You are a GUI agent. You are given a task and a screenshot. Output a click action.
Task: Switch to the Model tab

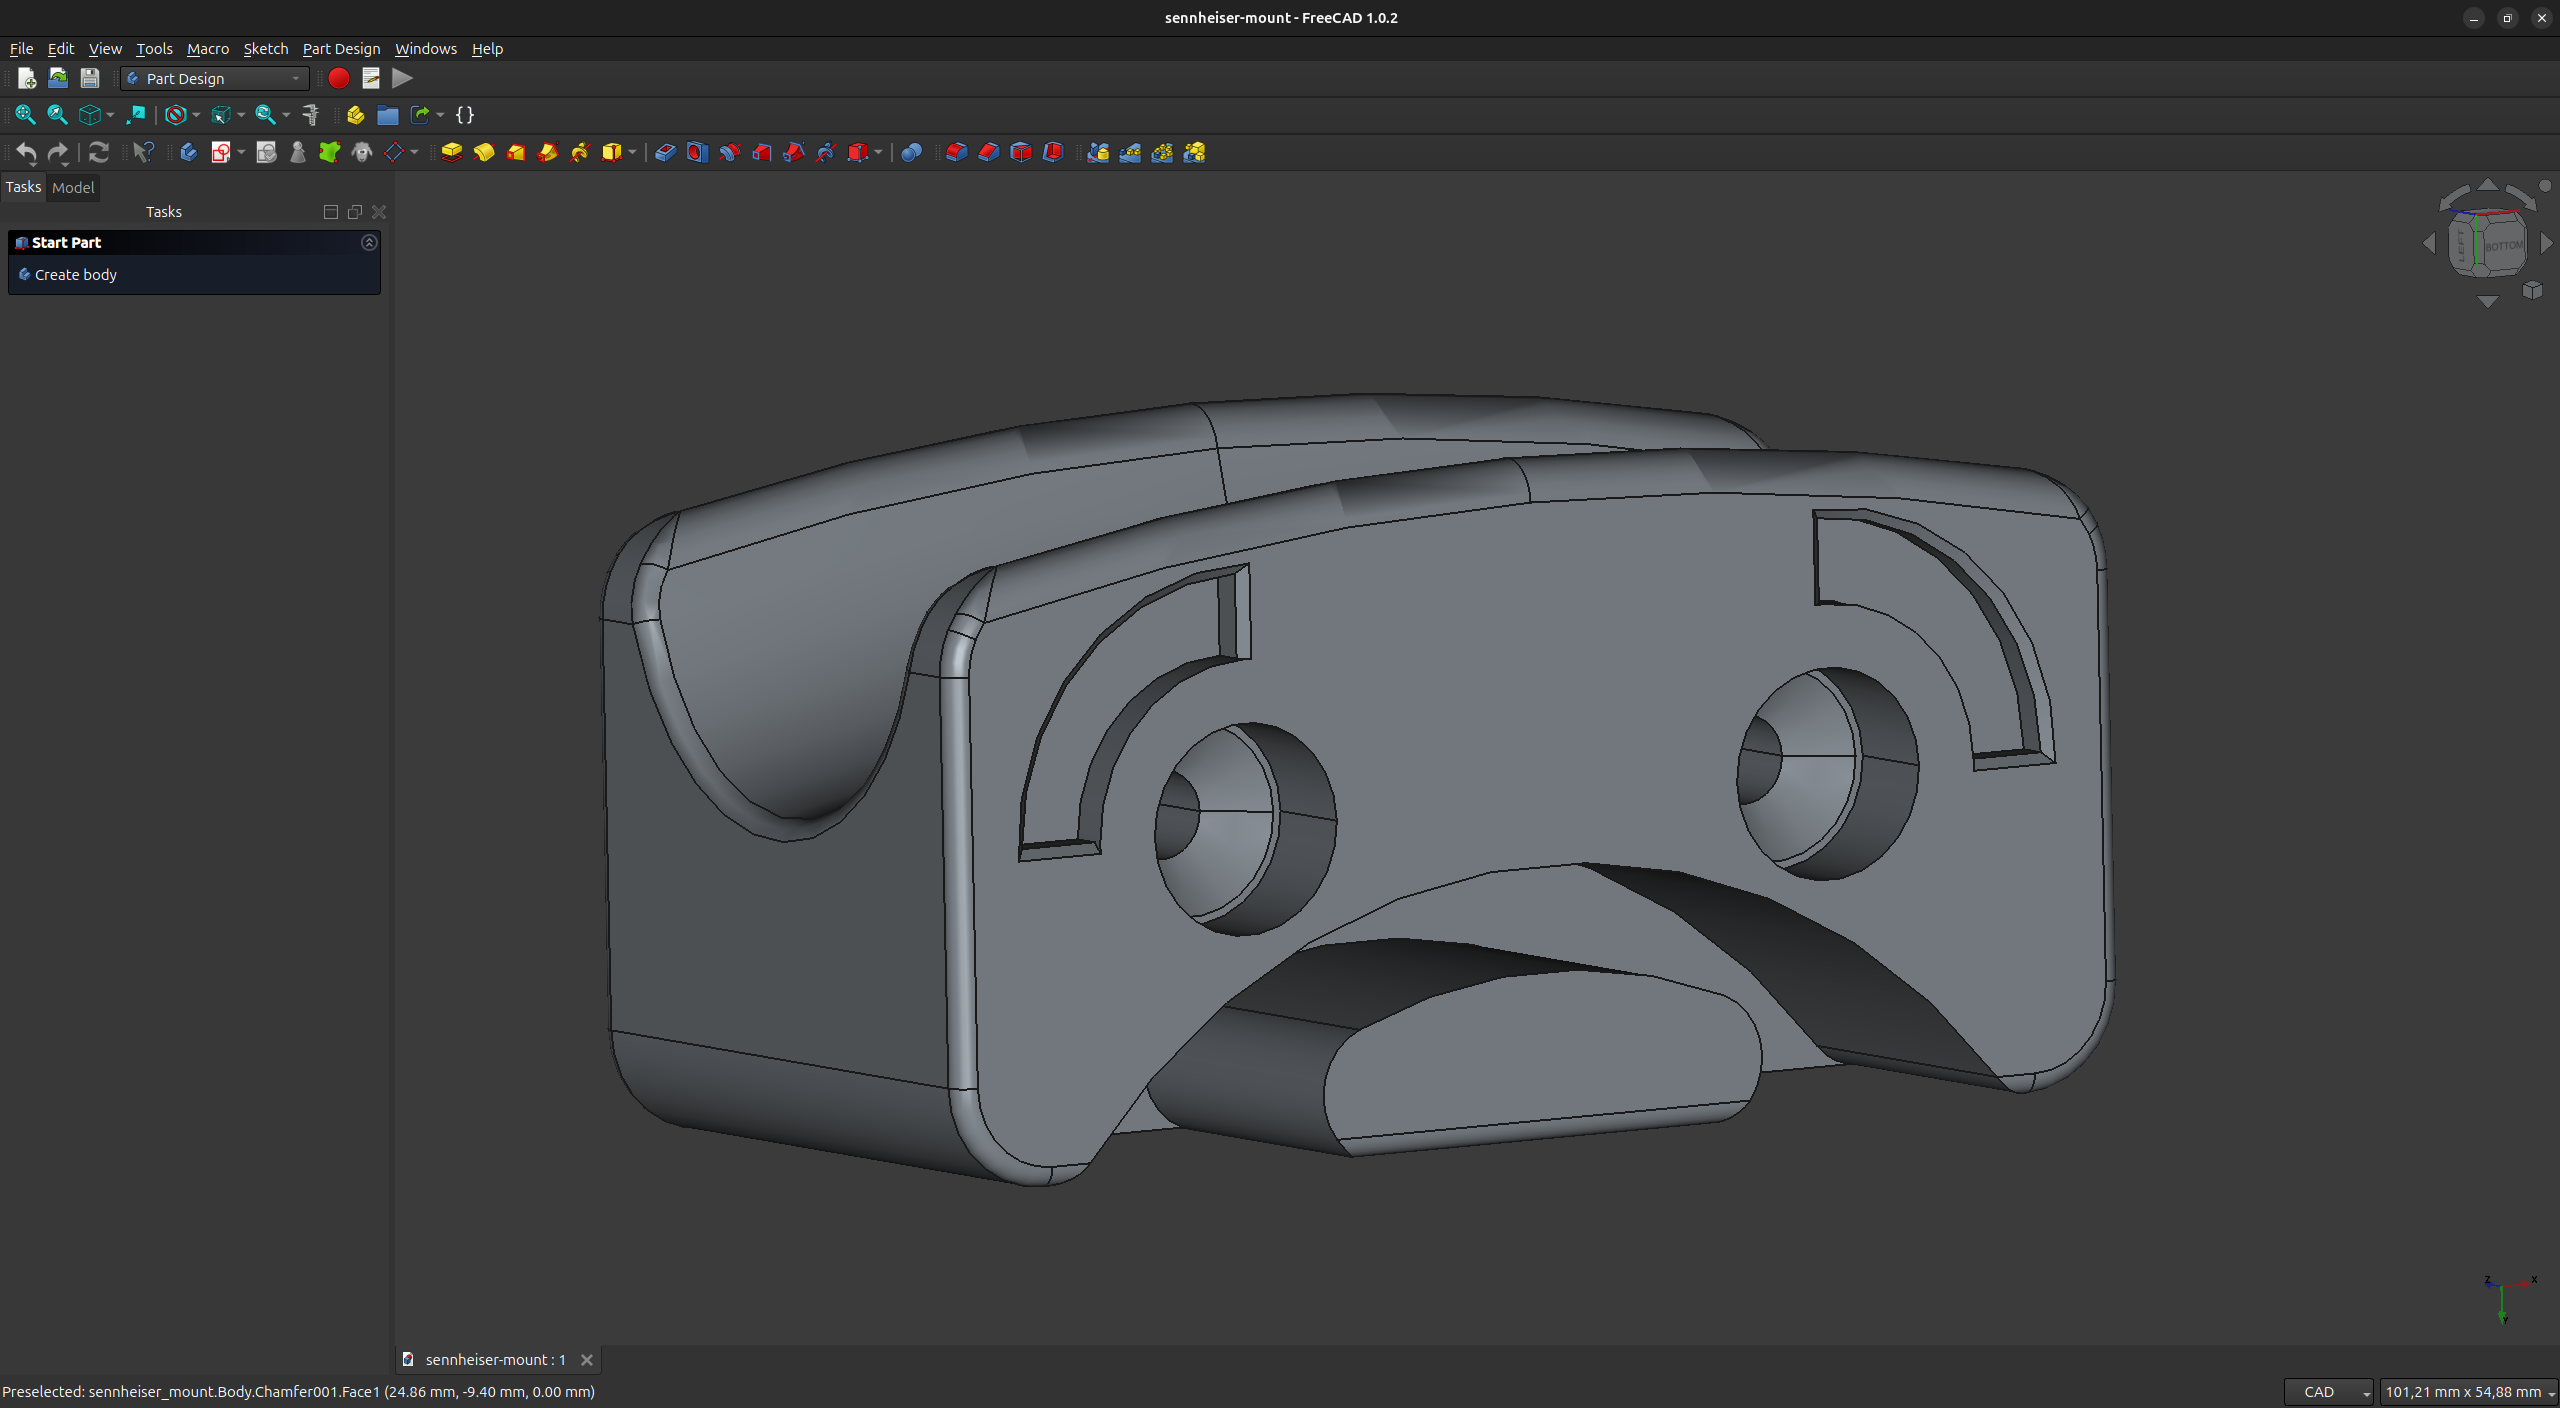73,187
